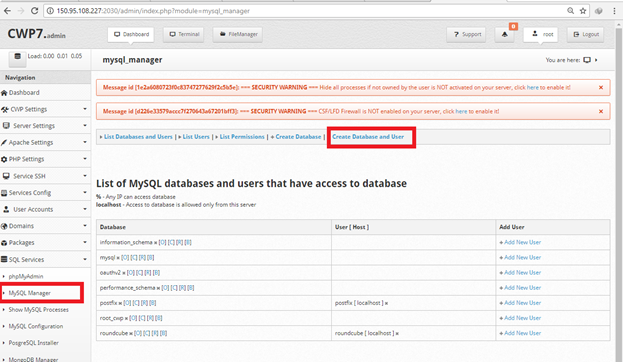Expand PHP Settings menu
The width and height of the screenshot is (623, 362).
point(45,159)
